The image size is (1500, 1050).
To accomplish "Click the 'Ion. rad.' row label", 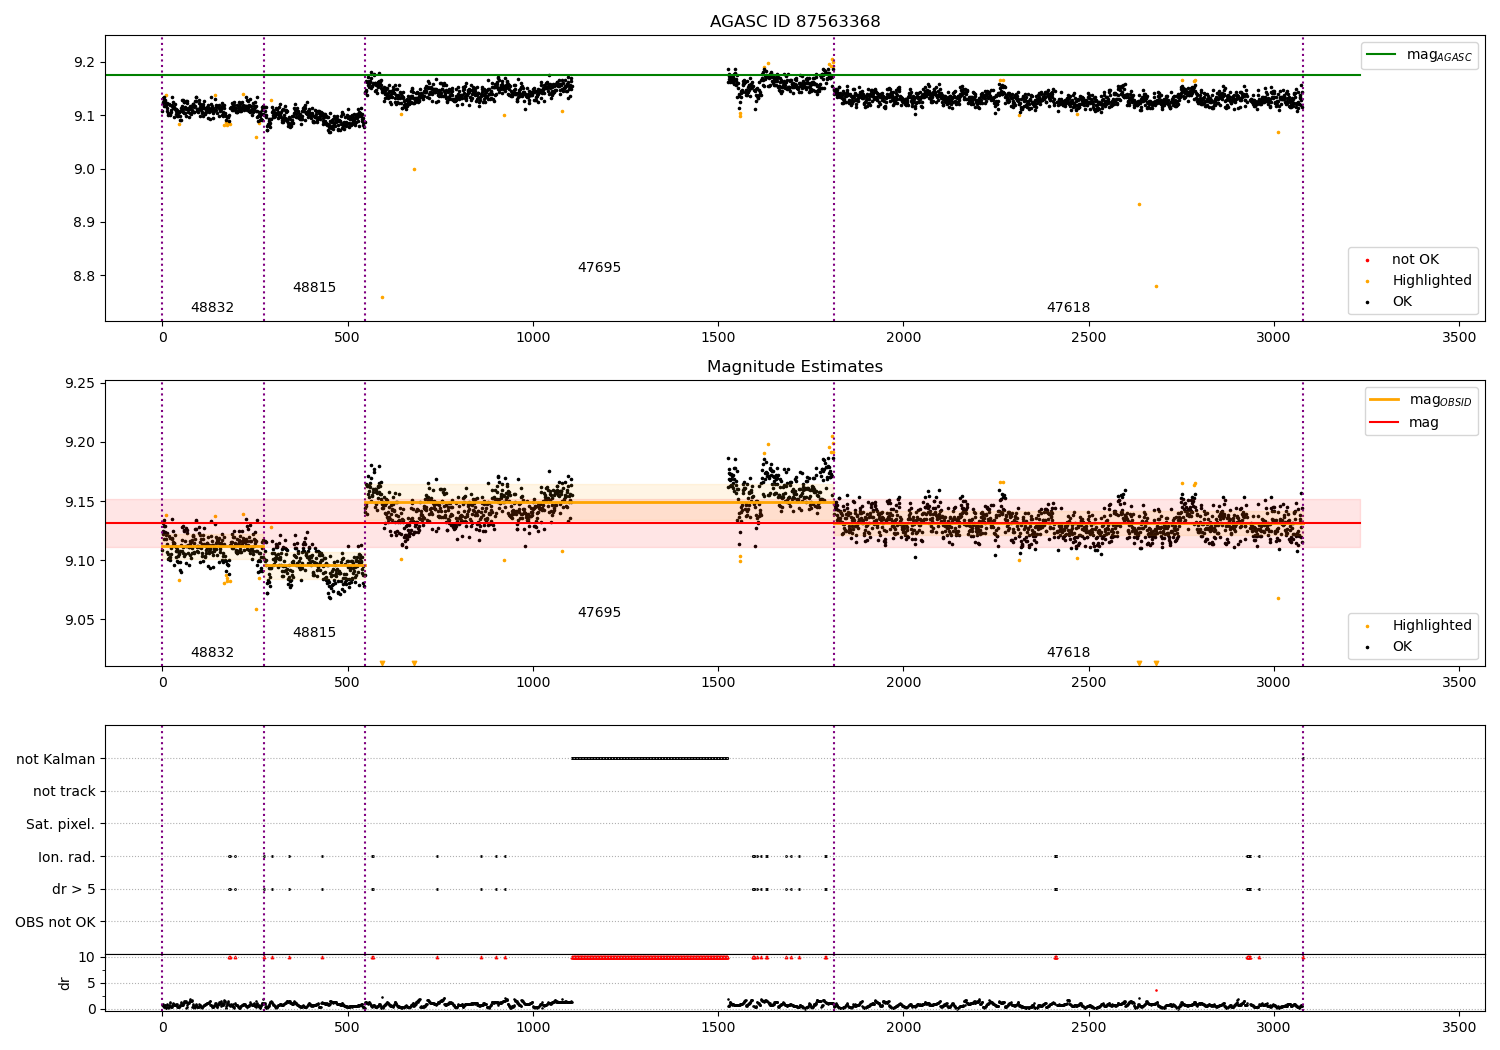I will pyautogui.click(x=67, y=858).
